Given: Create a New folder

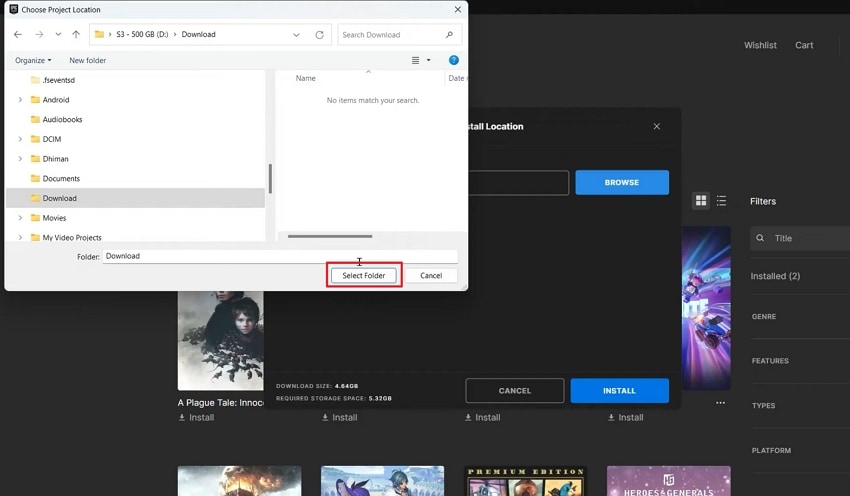Looking at the screenshot, I should [87, 60].
